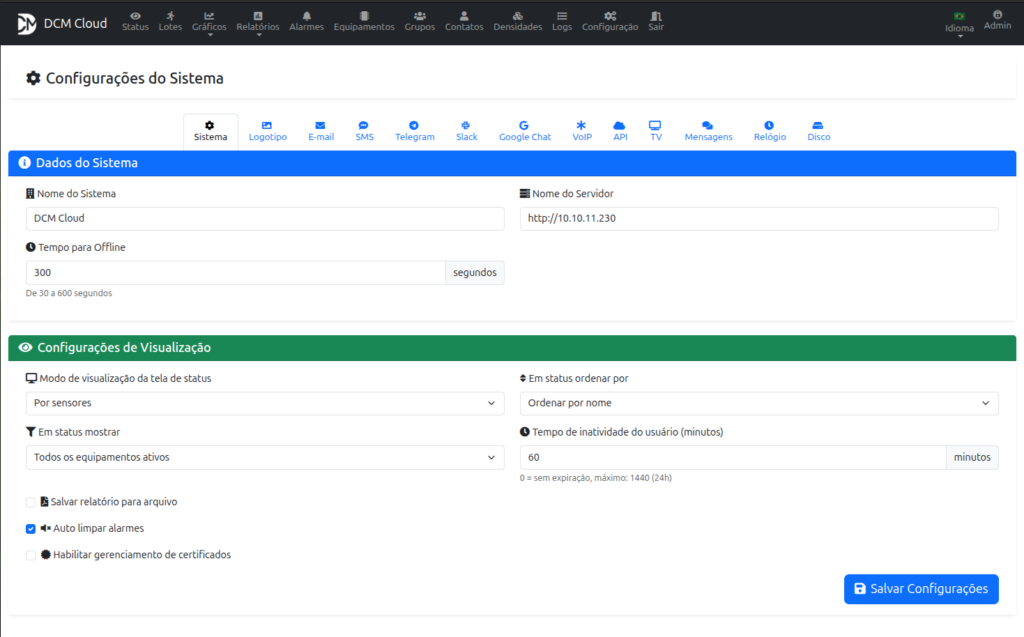The height and width of the screenshot is (637, 1024).
Task: Open Densidades in the navbar
Action: coord(517,21)
